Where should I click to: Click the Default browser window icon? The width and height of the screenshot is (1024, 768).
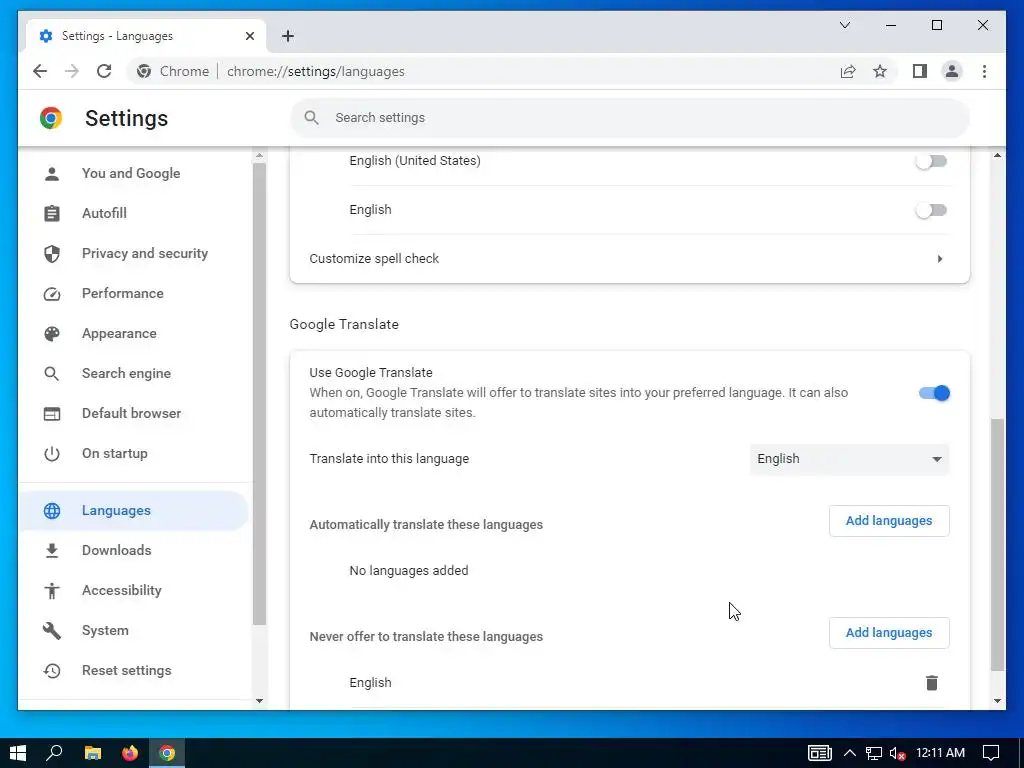tap(52, 413)
